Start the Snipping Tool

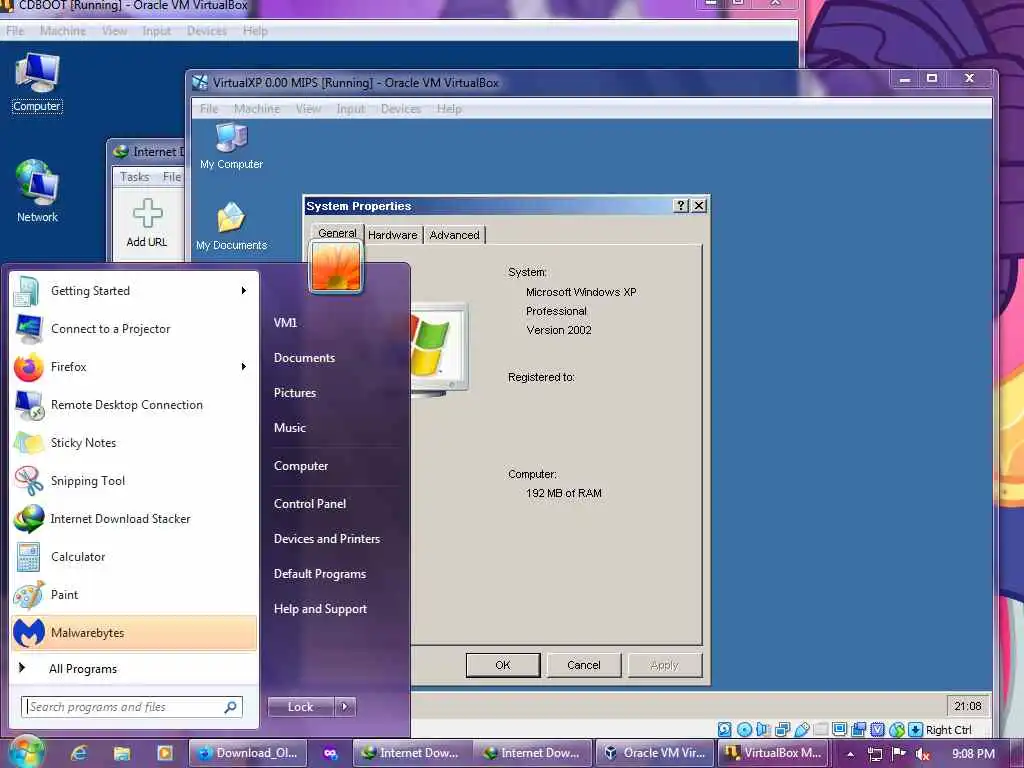tap(134, 481)
